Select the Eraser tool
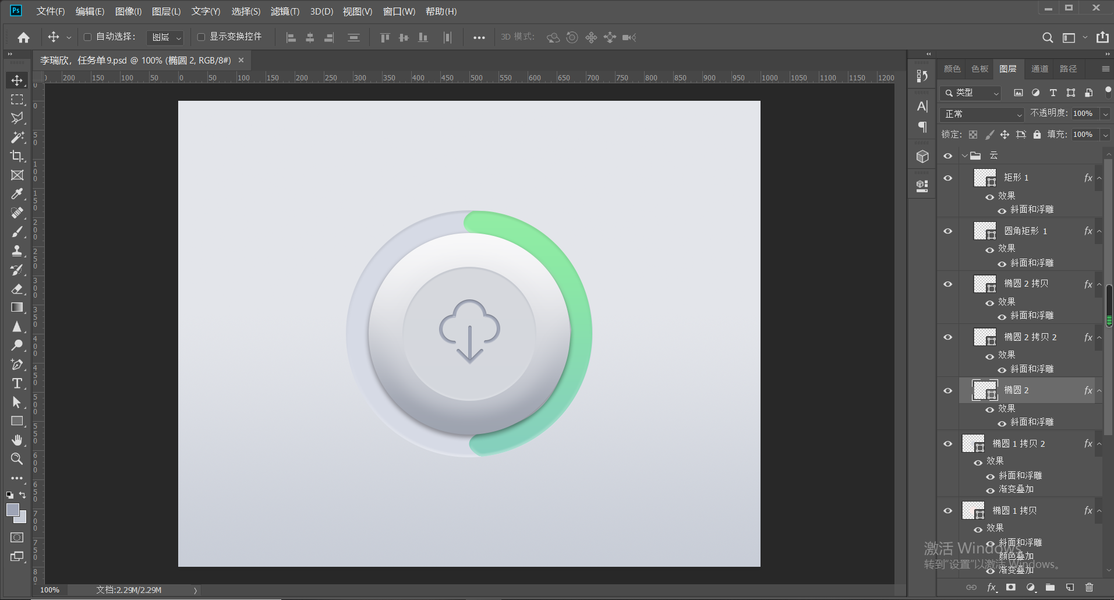This screenshot has height=600, width=1114. pos(17,288)
